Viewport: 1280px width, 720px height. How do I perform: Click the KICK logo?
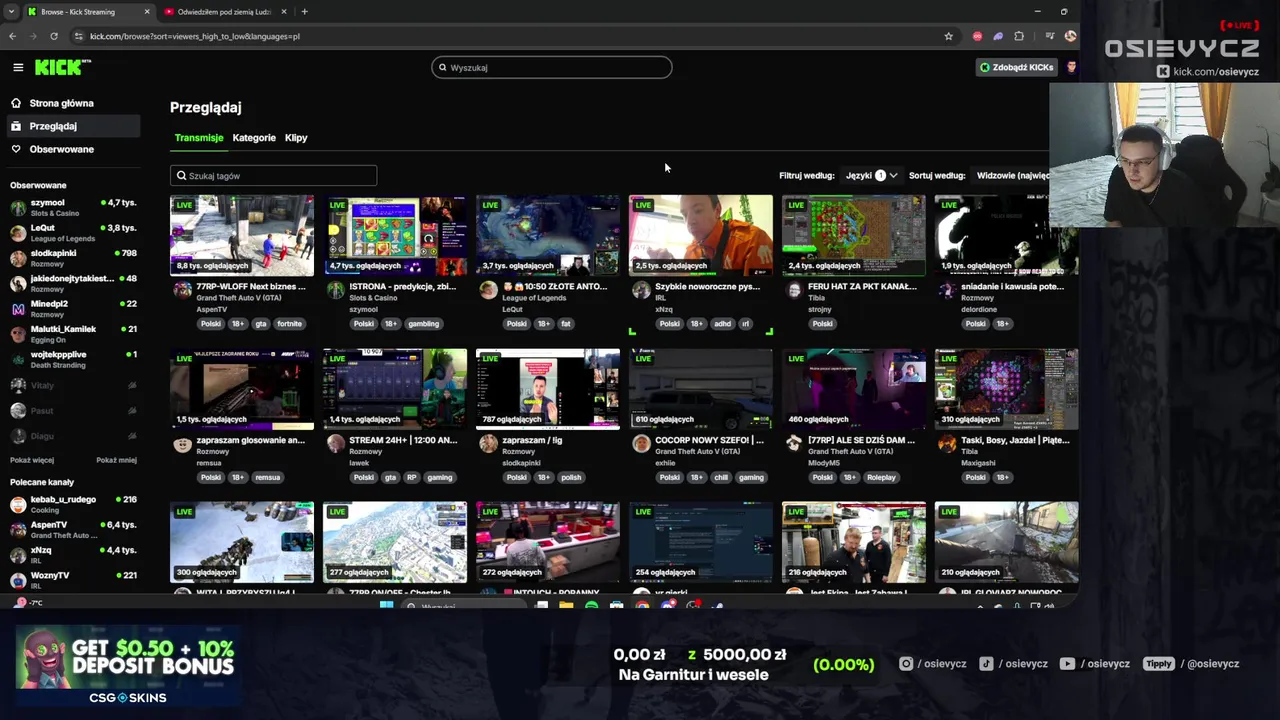click(62, 67)
